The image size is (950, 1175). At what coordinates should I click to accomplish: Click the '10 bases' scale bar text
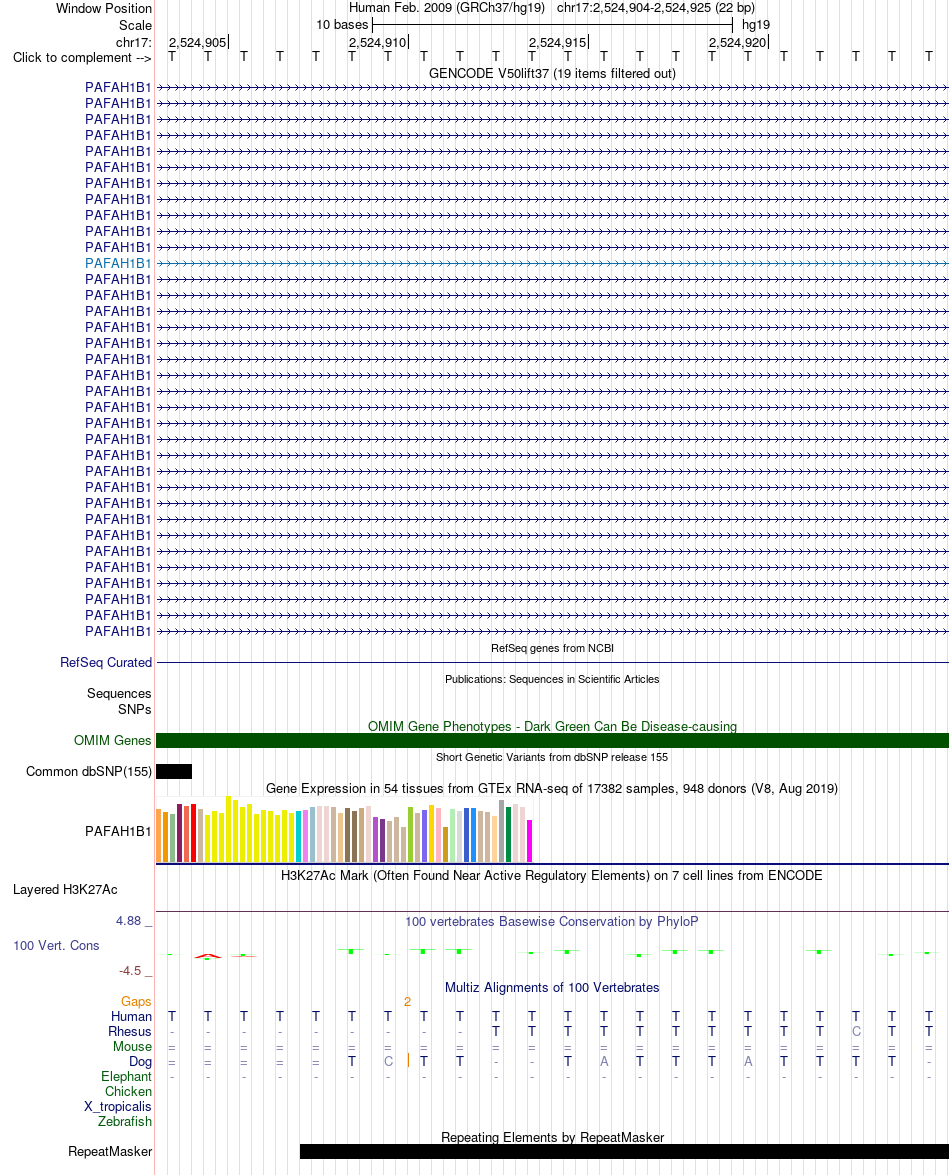[342, 25]
